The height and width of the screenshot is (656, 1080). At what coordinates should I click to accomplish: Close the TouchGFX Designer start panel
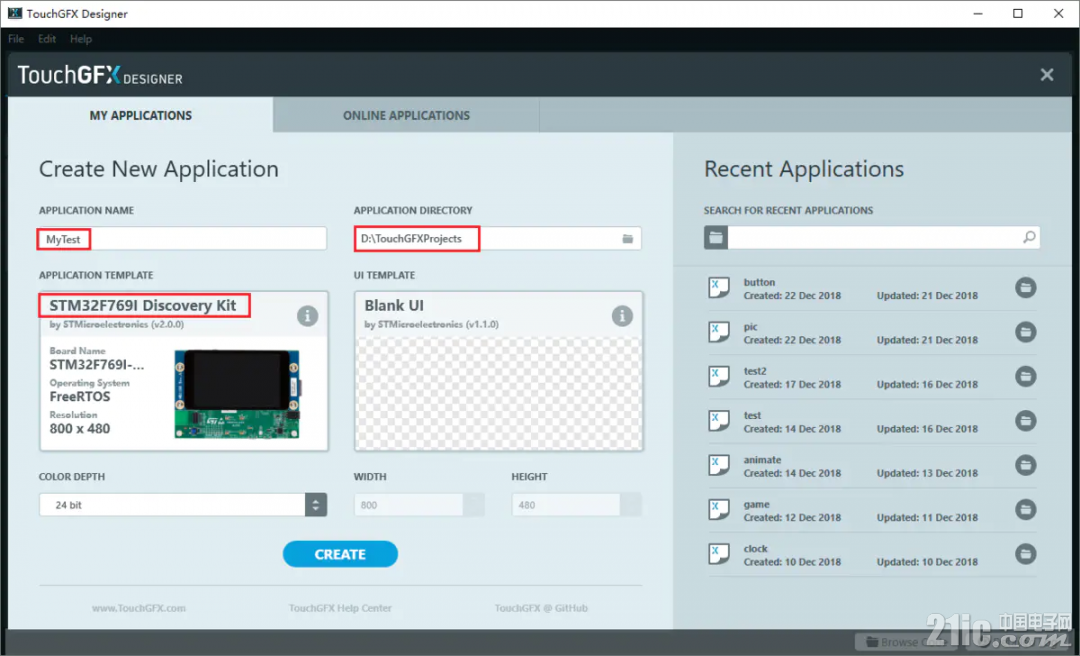point(1046,74)
